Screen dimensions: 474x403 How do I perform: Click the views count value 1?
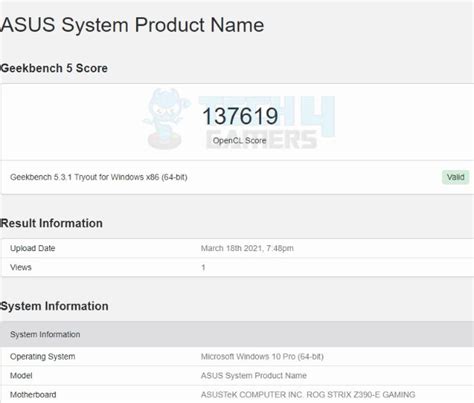(203, 267)
